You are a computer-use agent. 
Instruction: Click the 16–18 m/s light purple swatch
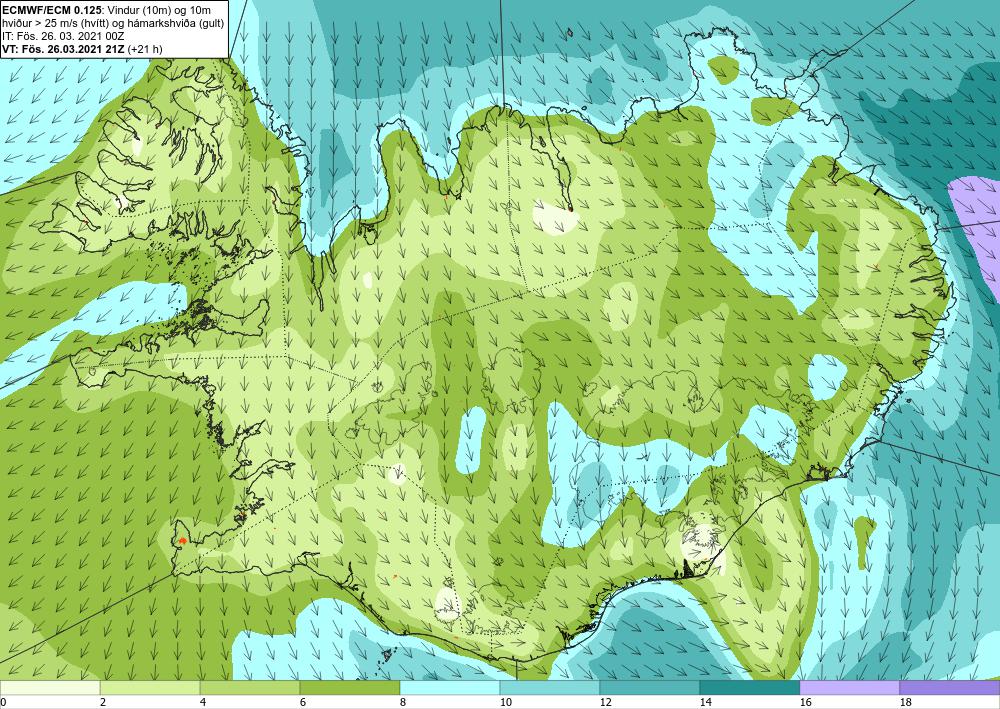[x=849, y=687]
